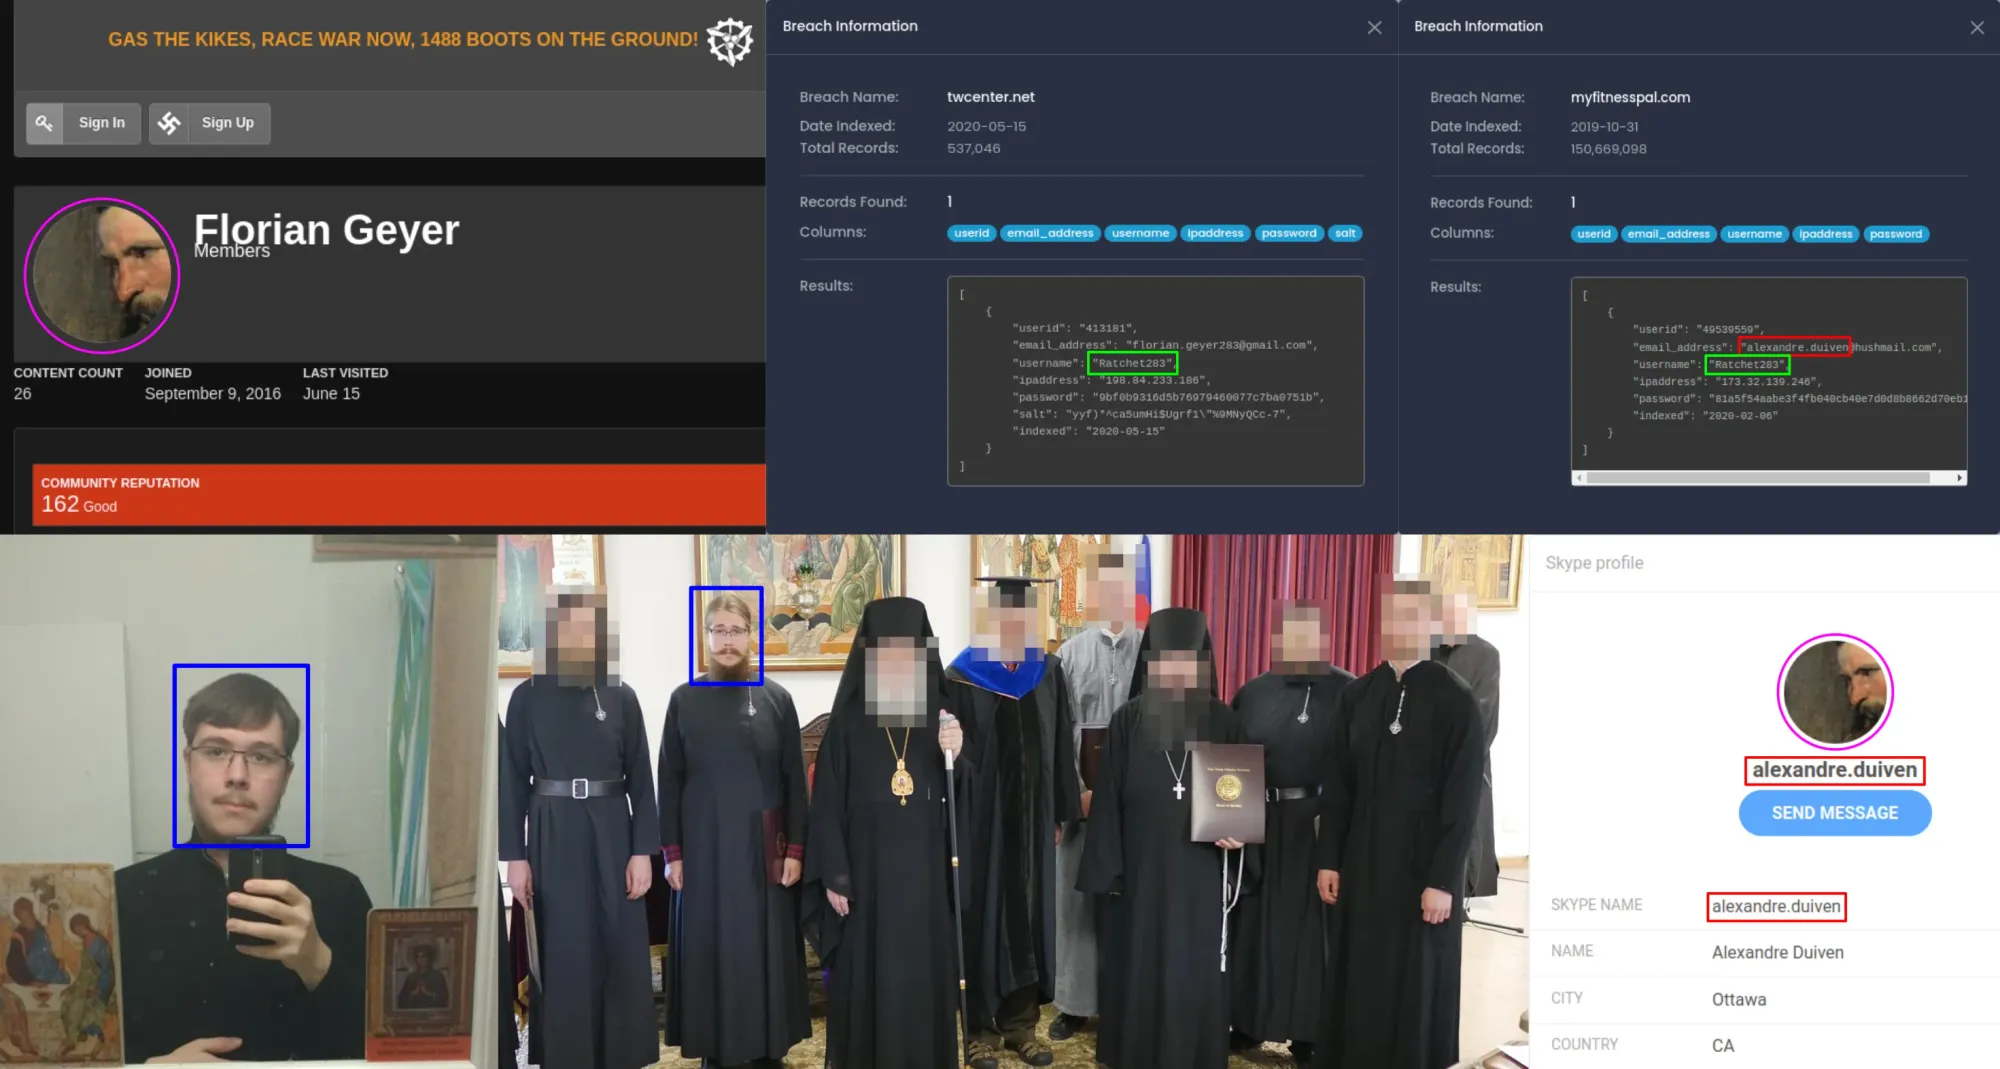Click the icon on the Sign Up button
The width and height of the screenshot is (2000, 1069).
click(x=171, y=122)
